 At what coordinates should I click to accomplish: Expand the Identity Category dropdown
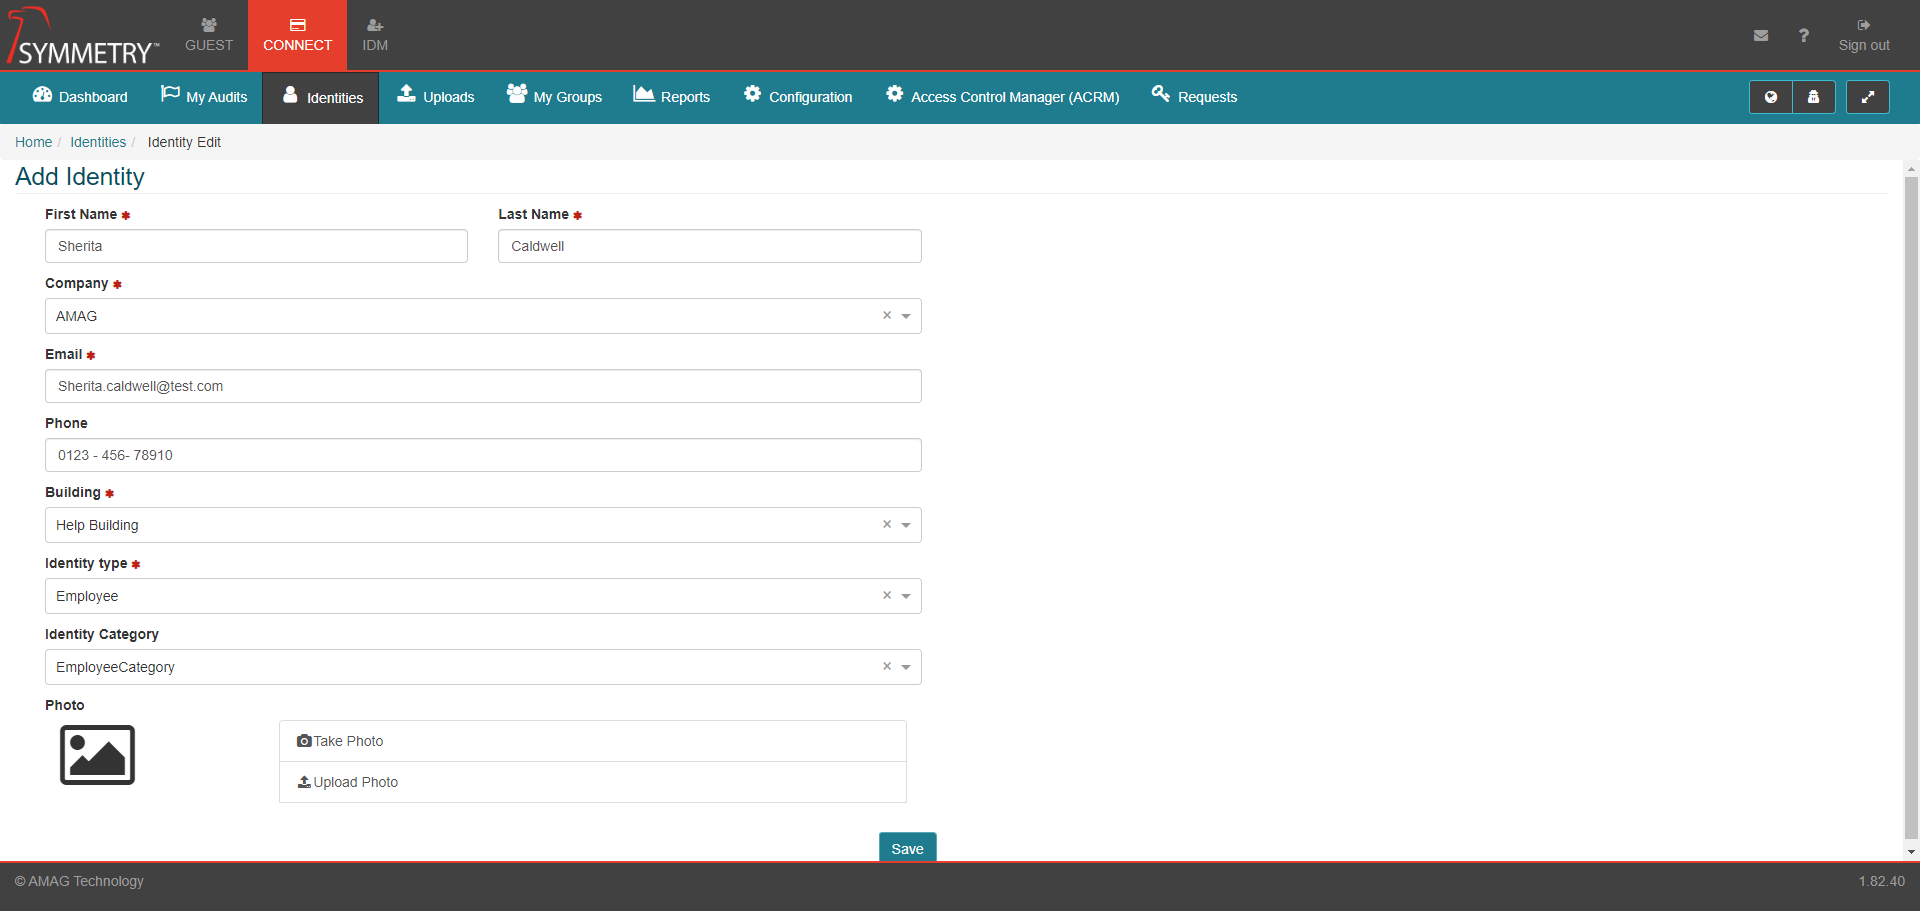click(906, 667)
